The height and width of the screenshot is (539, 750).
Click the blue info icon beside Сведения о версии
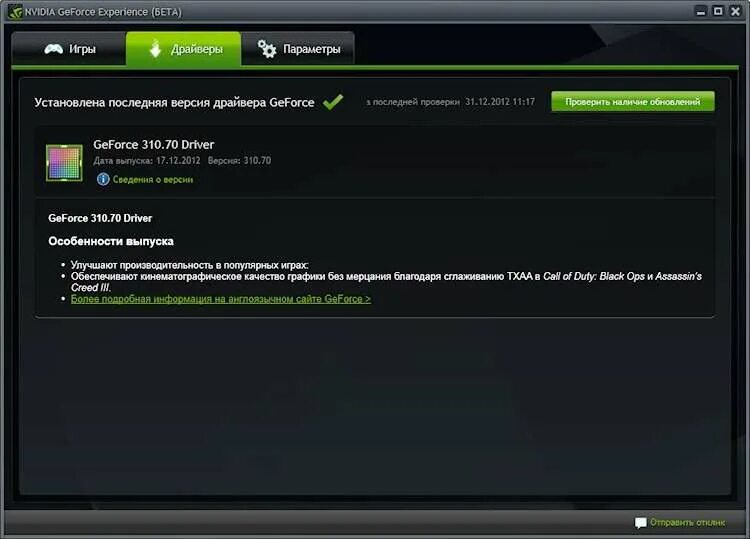103,179
